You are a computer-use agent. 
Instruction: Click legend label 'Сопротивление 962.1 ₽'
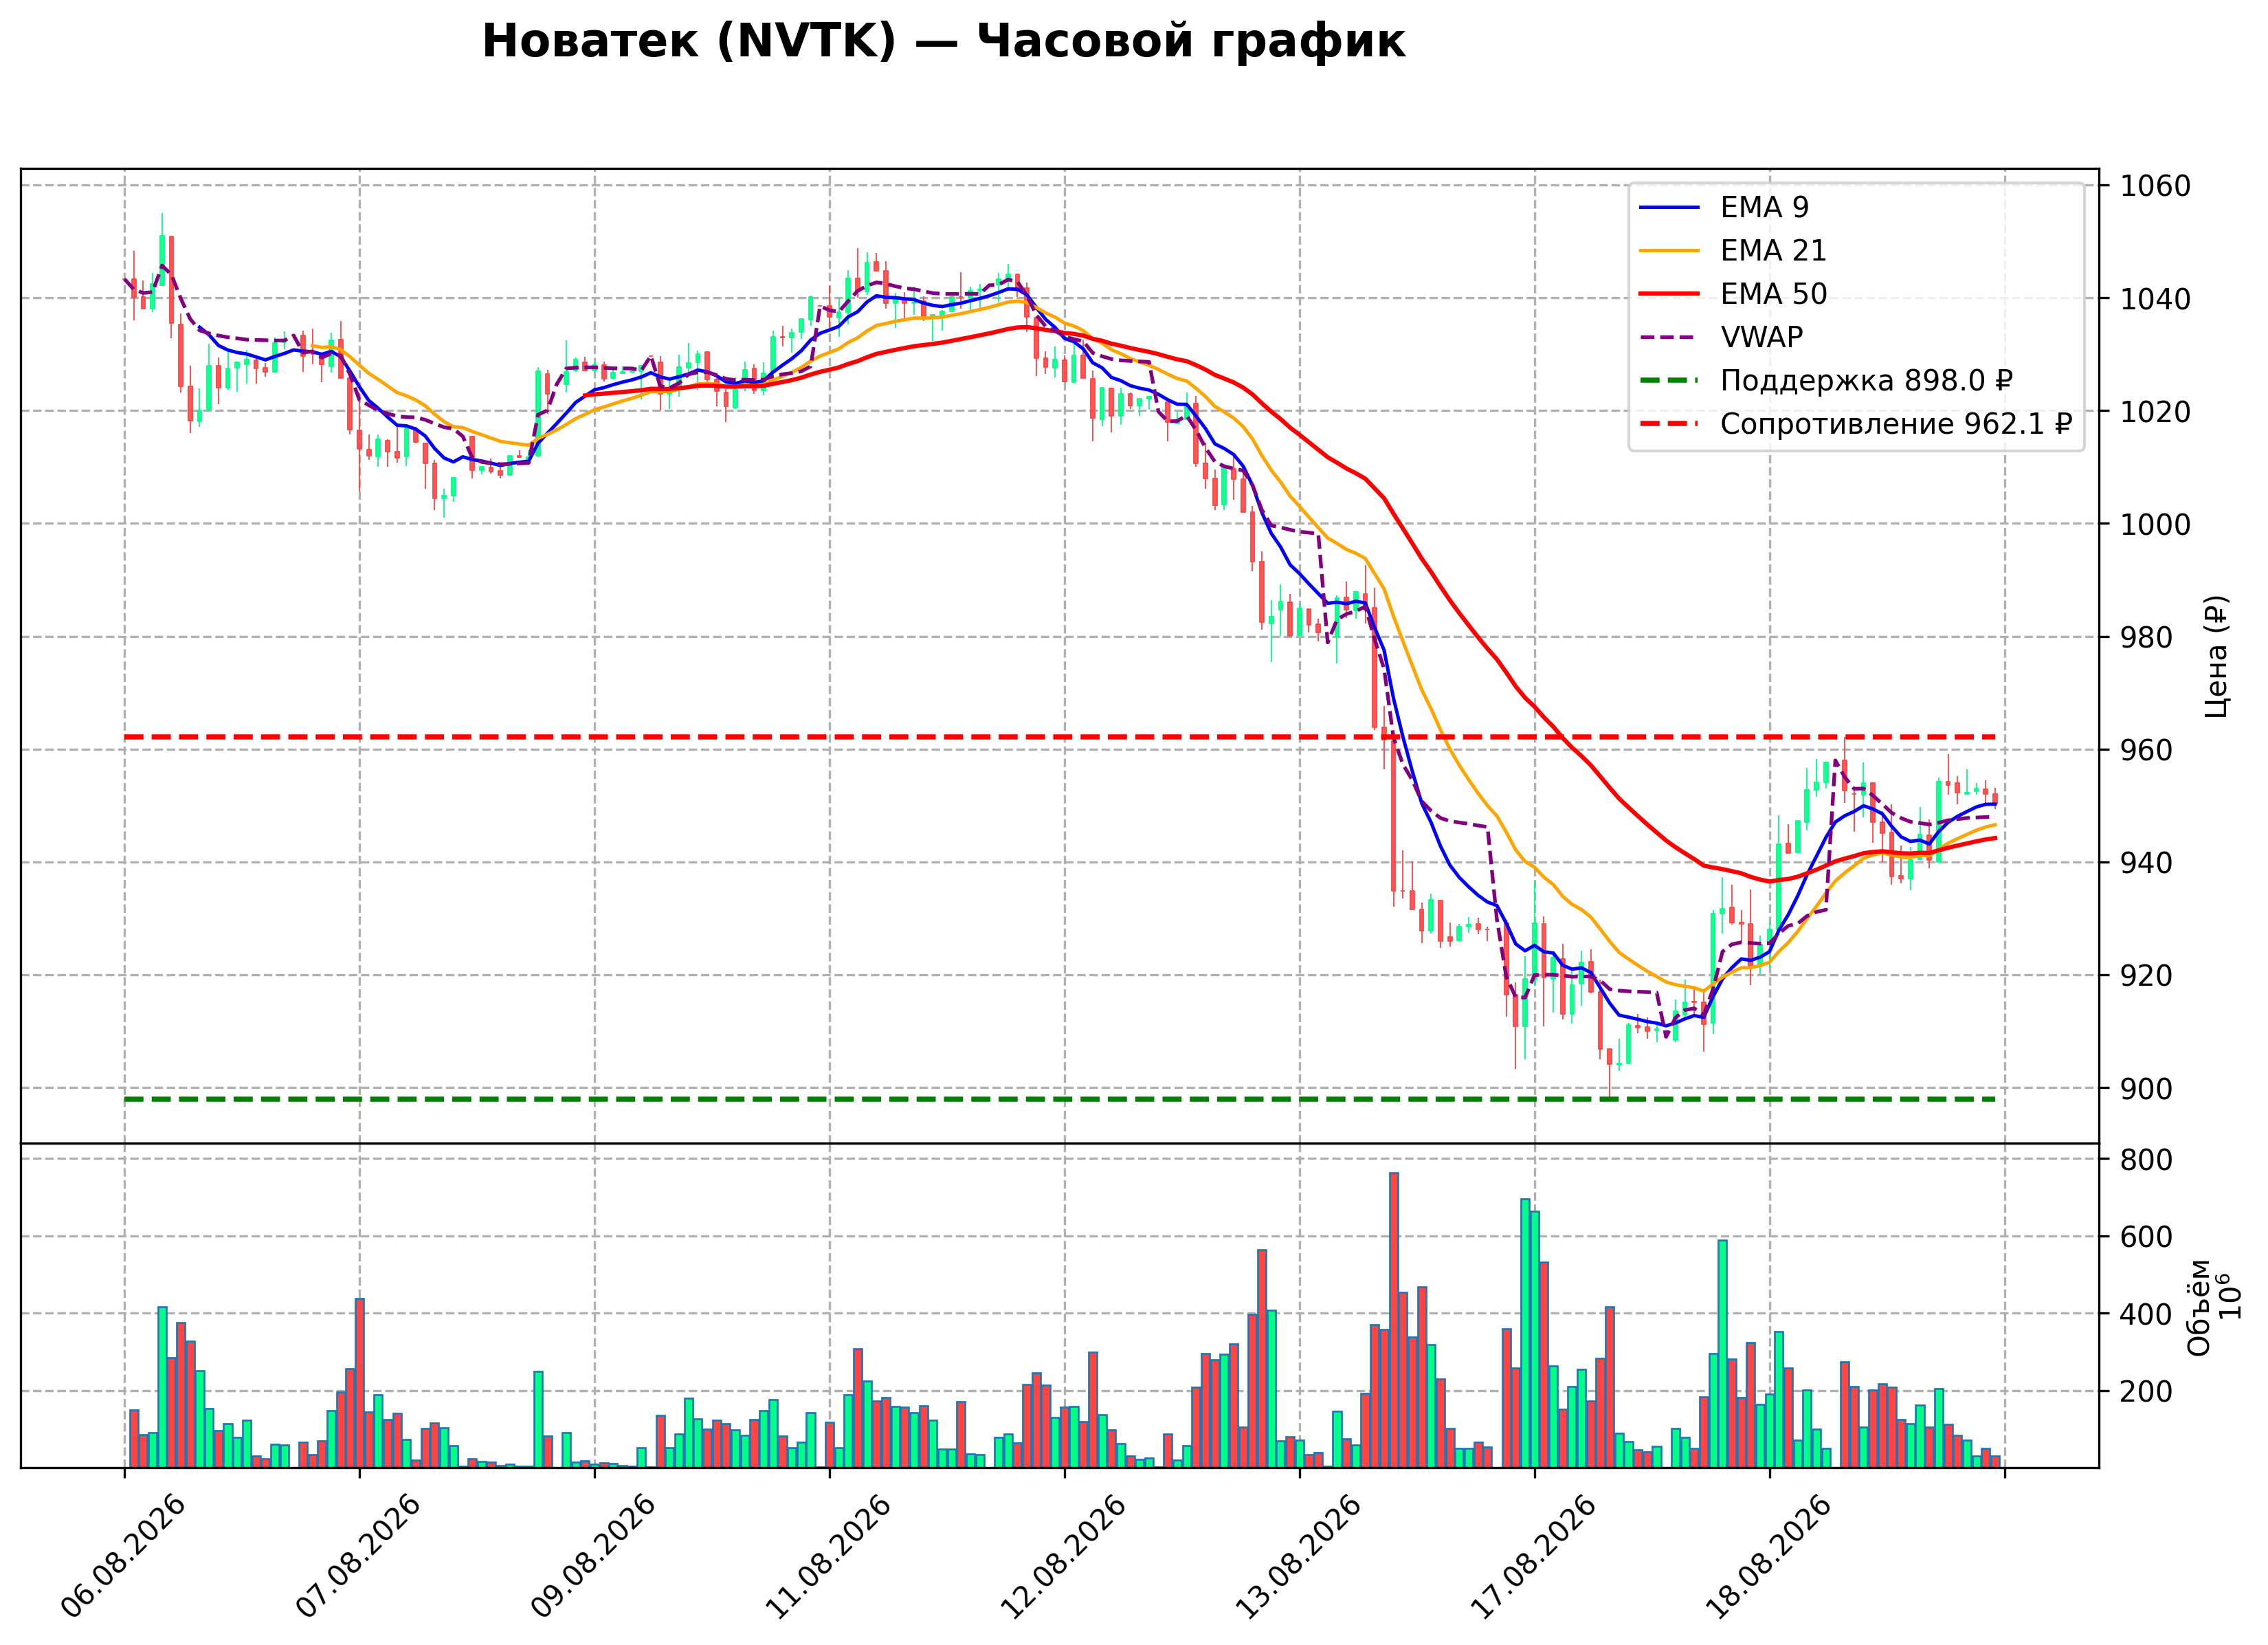tap(1896, 424)
